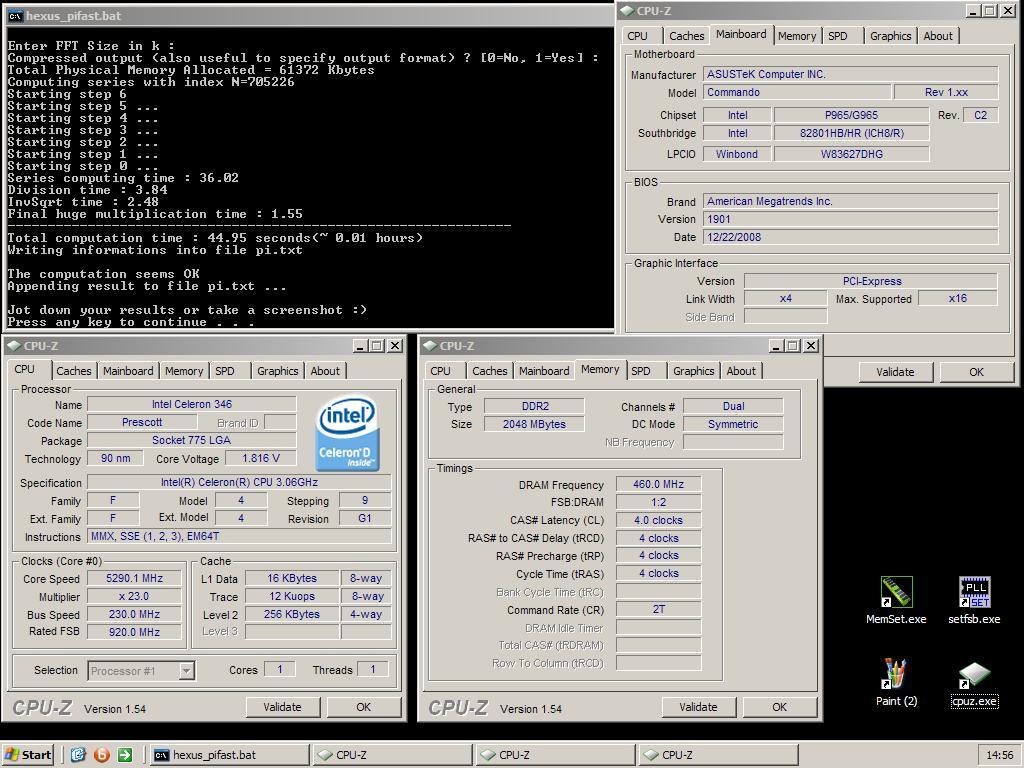Click the system tray clock showing 14:56
Screen dimensions: 1024x768
tap(1000, 755)
